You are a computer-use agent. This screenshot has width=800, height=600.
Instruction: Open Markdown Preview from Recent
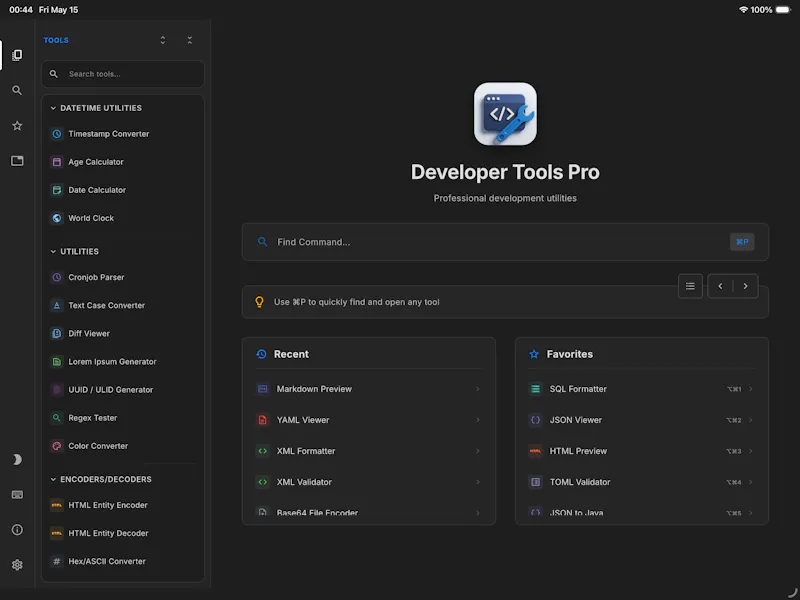tap(368, 389)
